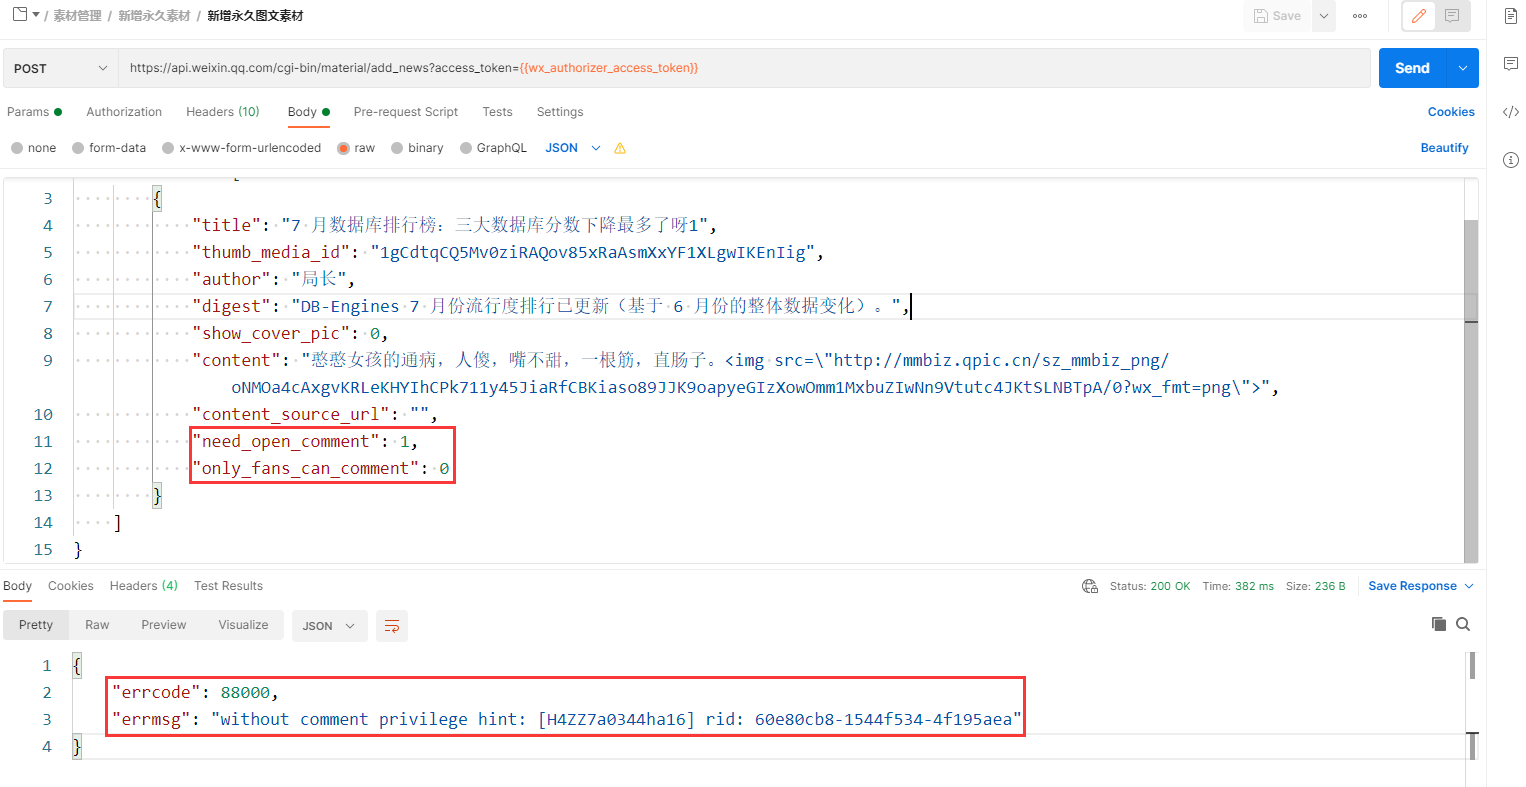Select the response Body tab
The width and height of the screenshot is (1526, 787).
(x=17, y=586)
